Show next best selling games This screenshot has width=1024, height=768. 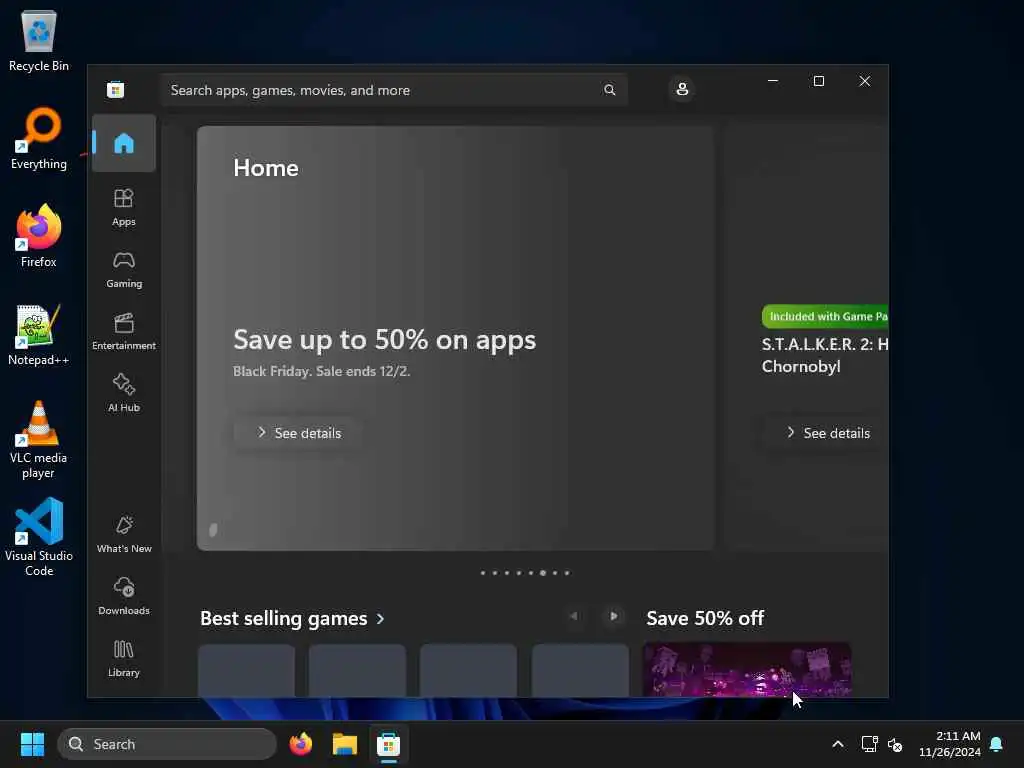[x=613, y=616]
